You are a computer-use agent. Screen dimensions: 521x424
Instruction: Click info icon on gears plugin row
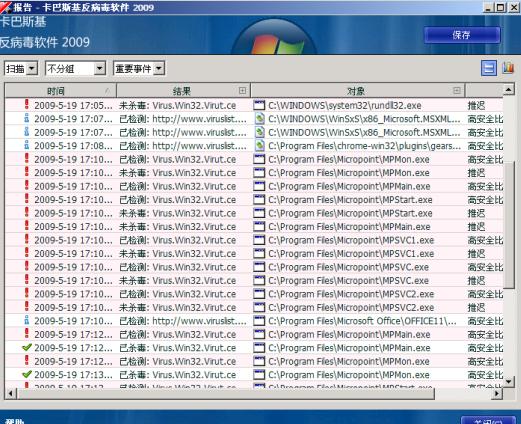point(27,145)
